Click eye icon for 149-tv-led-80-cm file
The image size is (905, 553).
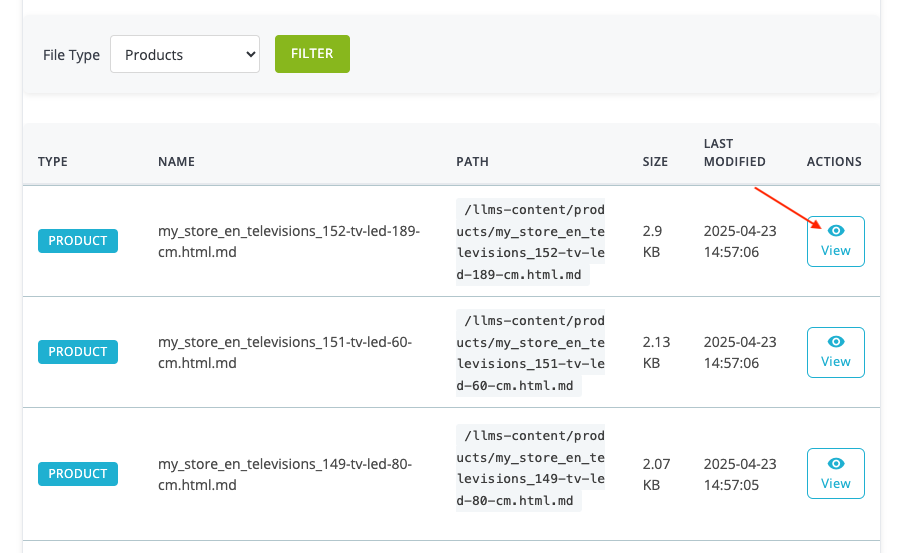tap(836, 464)
